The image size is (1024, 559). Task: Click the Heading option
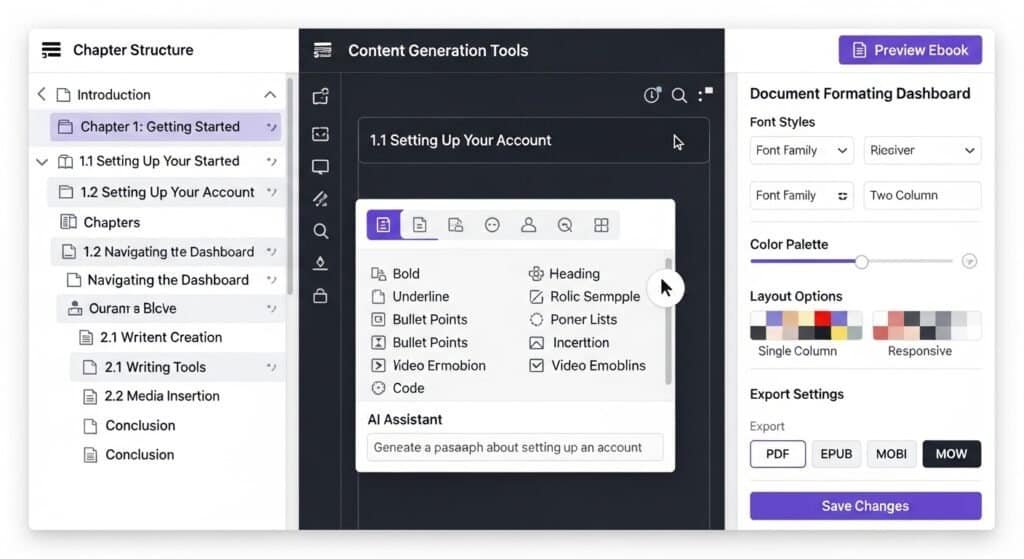[565, 274]
